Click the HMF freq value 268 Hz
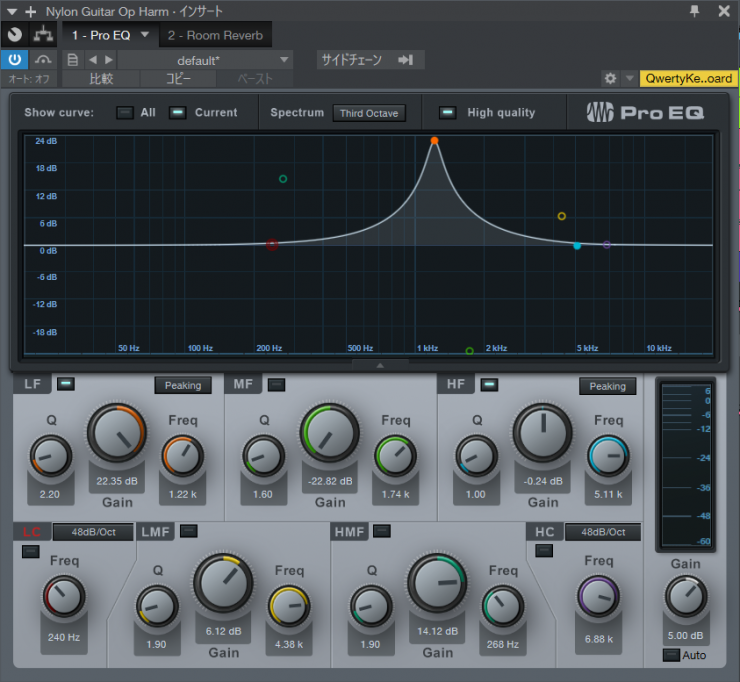The width and height of the screenshot is (740, 682). pos(503,644)
